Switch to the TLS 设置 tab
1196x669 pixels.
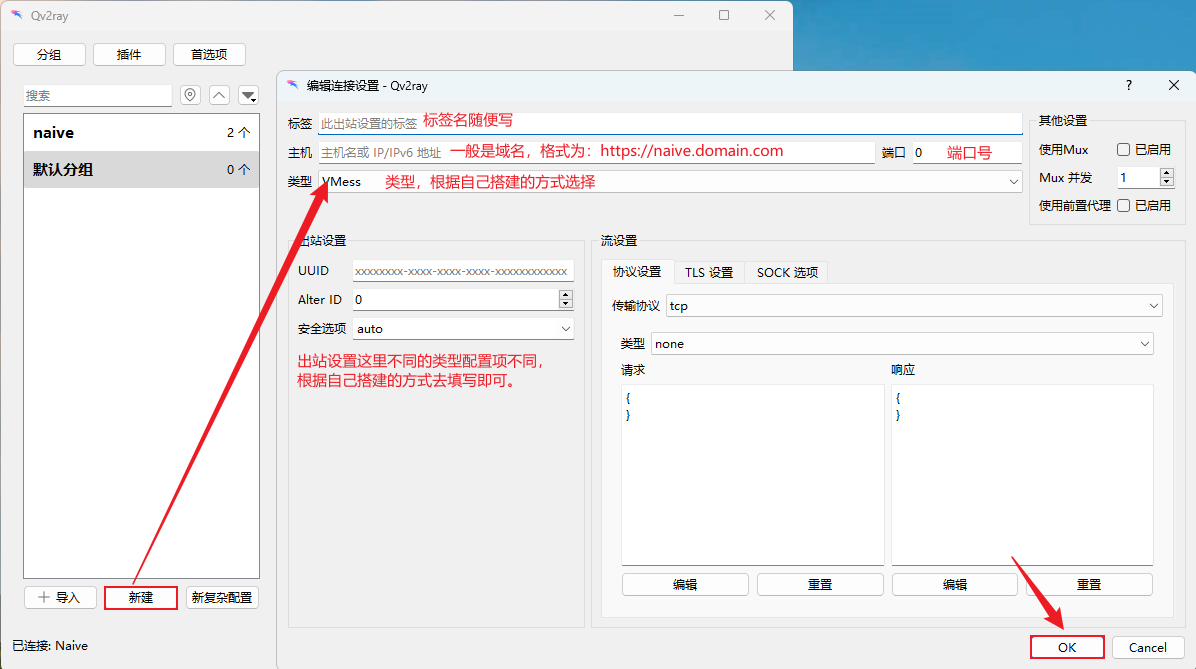click(x=708, y=272)
